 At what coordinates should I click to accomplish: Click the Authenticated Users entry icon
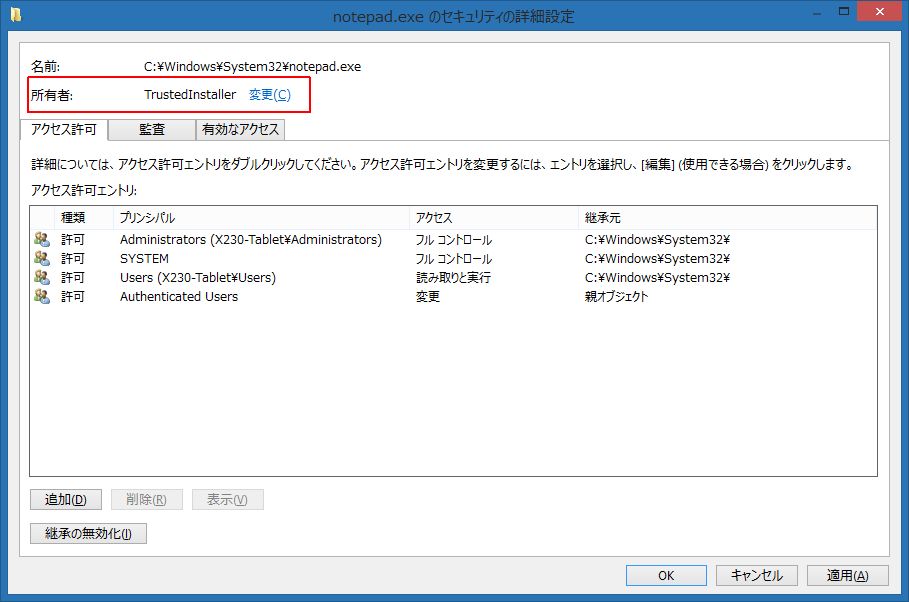click(41, 297)
